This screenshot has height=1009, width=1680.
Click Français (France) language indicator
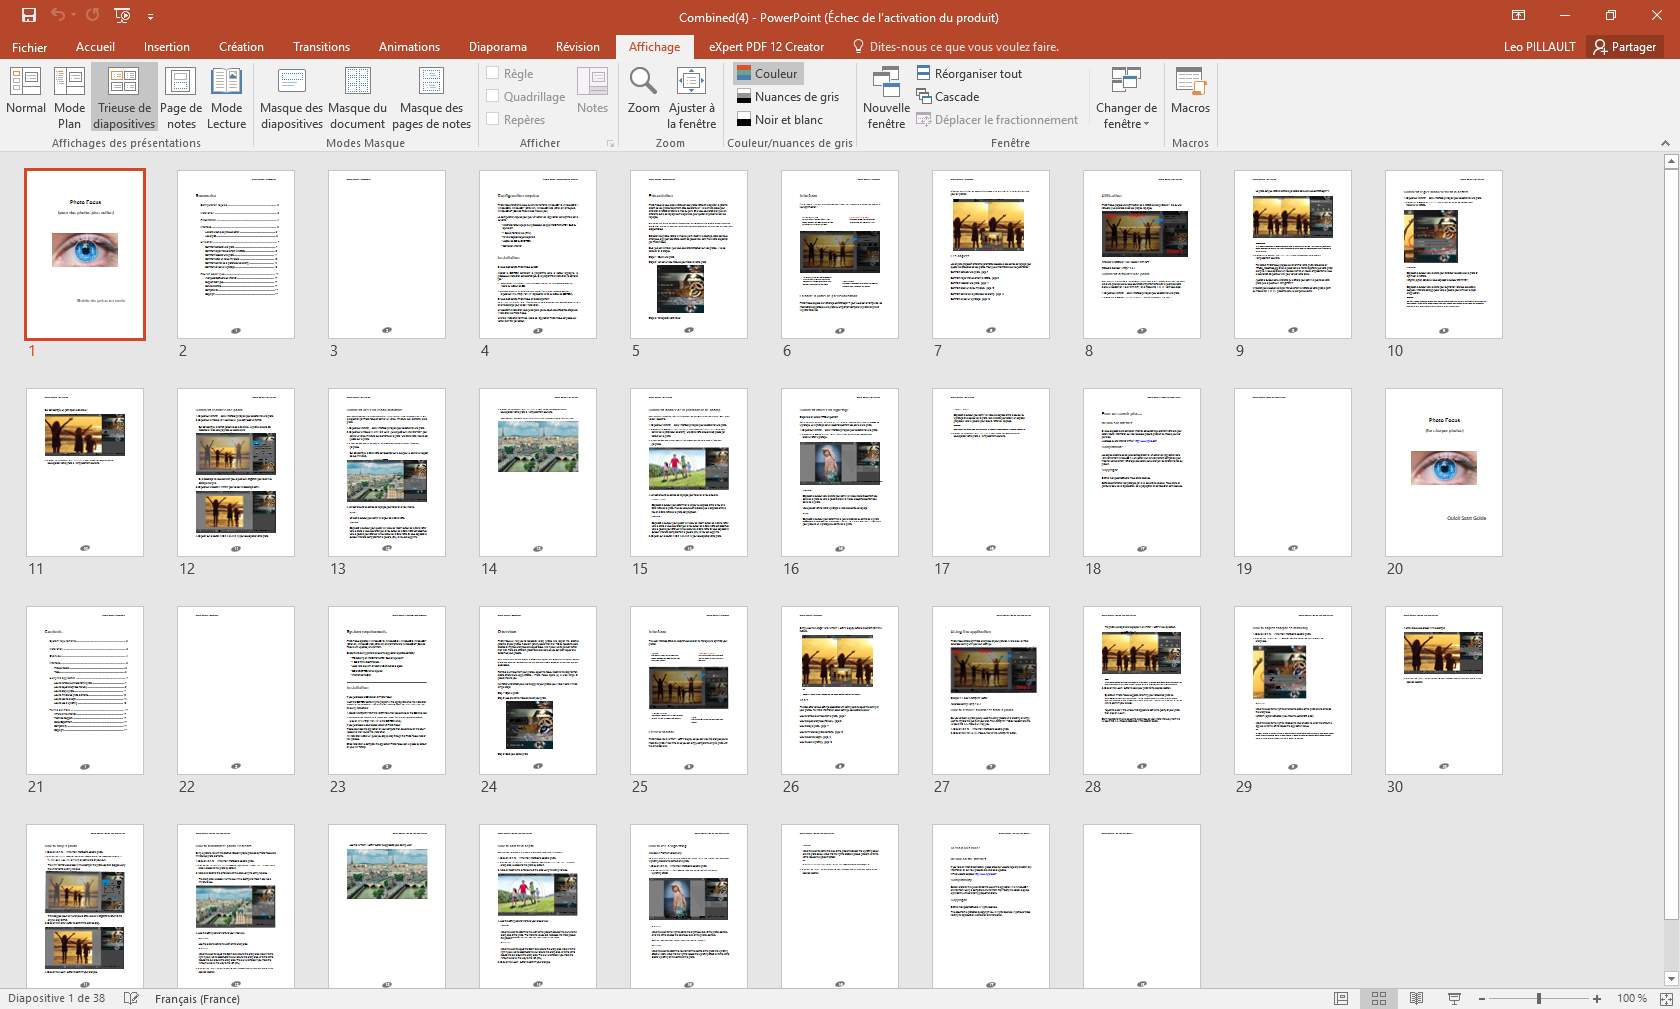pos(197,999)
